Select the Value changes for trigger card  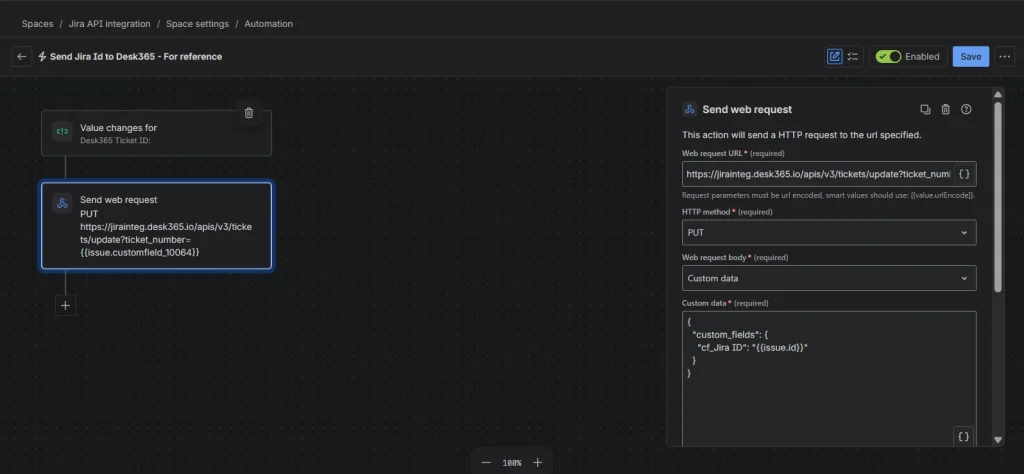coord(156,133)
